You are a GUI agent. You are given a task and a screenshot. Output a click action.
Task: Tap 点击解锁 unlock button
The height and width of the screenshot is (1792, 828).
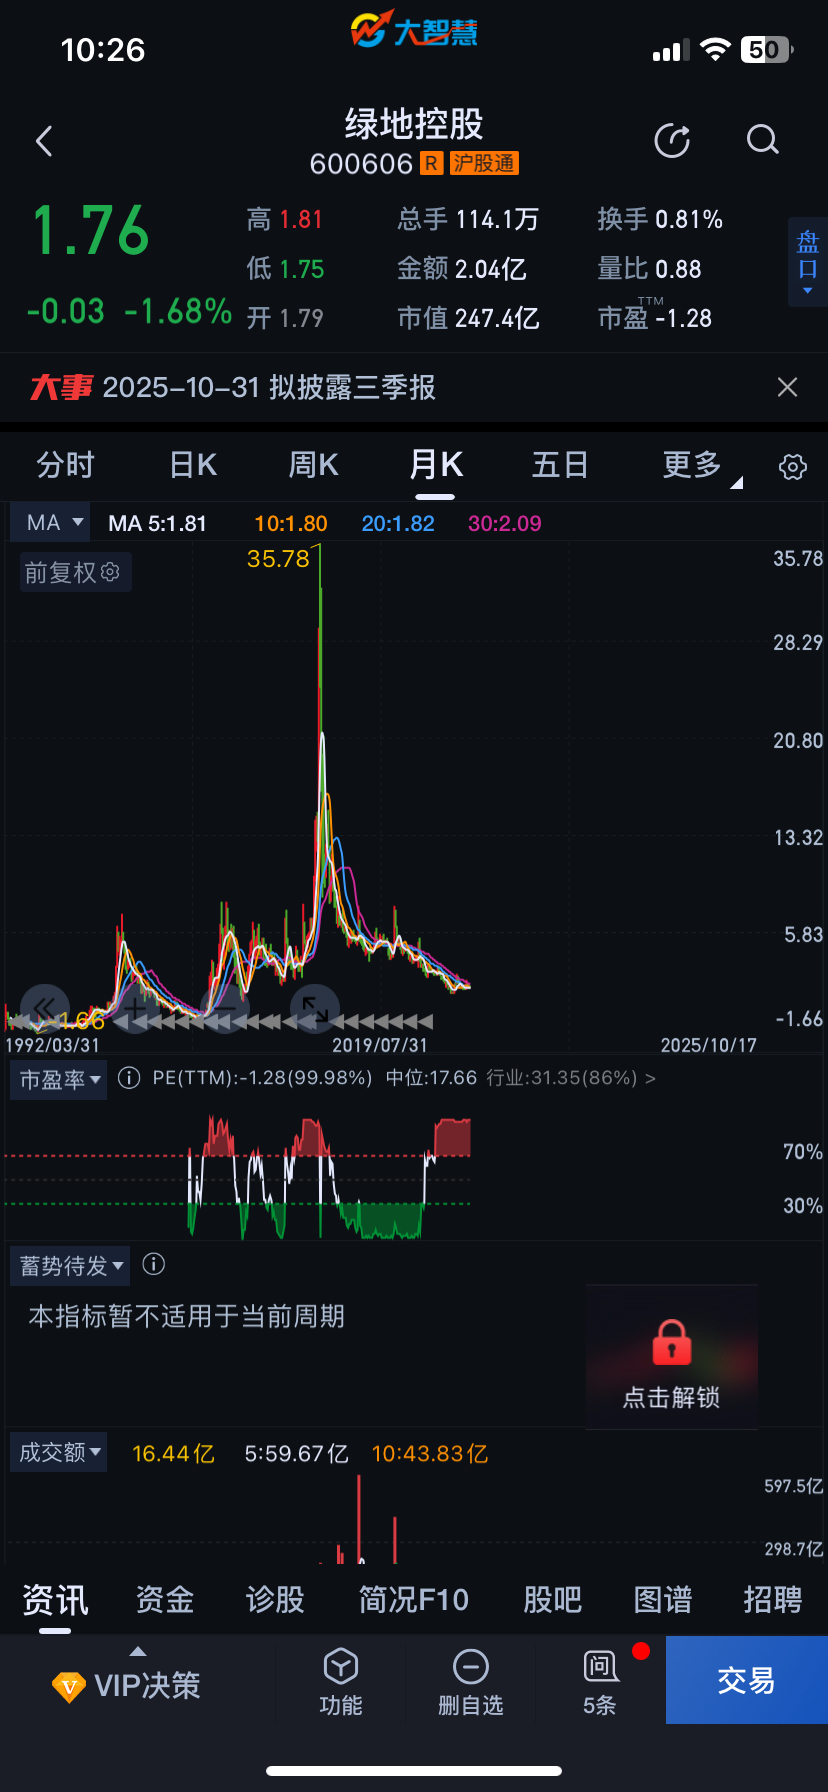click(672, 1397)
